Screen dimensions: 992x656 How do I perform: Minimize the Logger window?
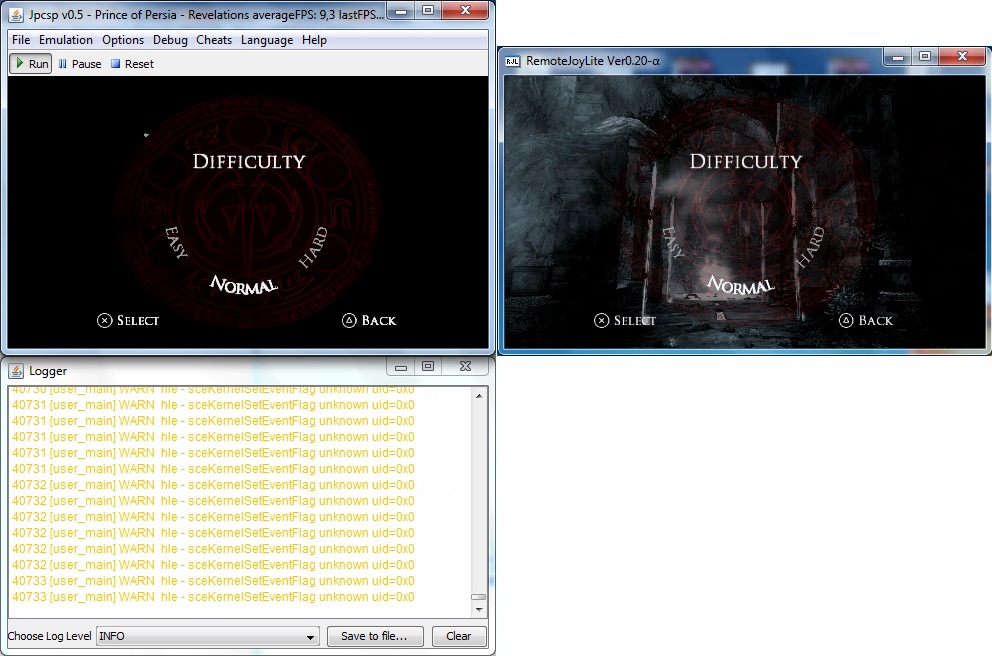tap(398, 368)
